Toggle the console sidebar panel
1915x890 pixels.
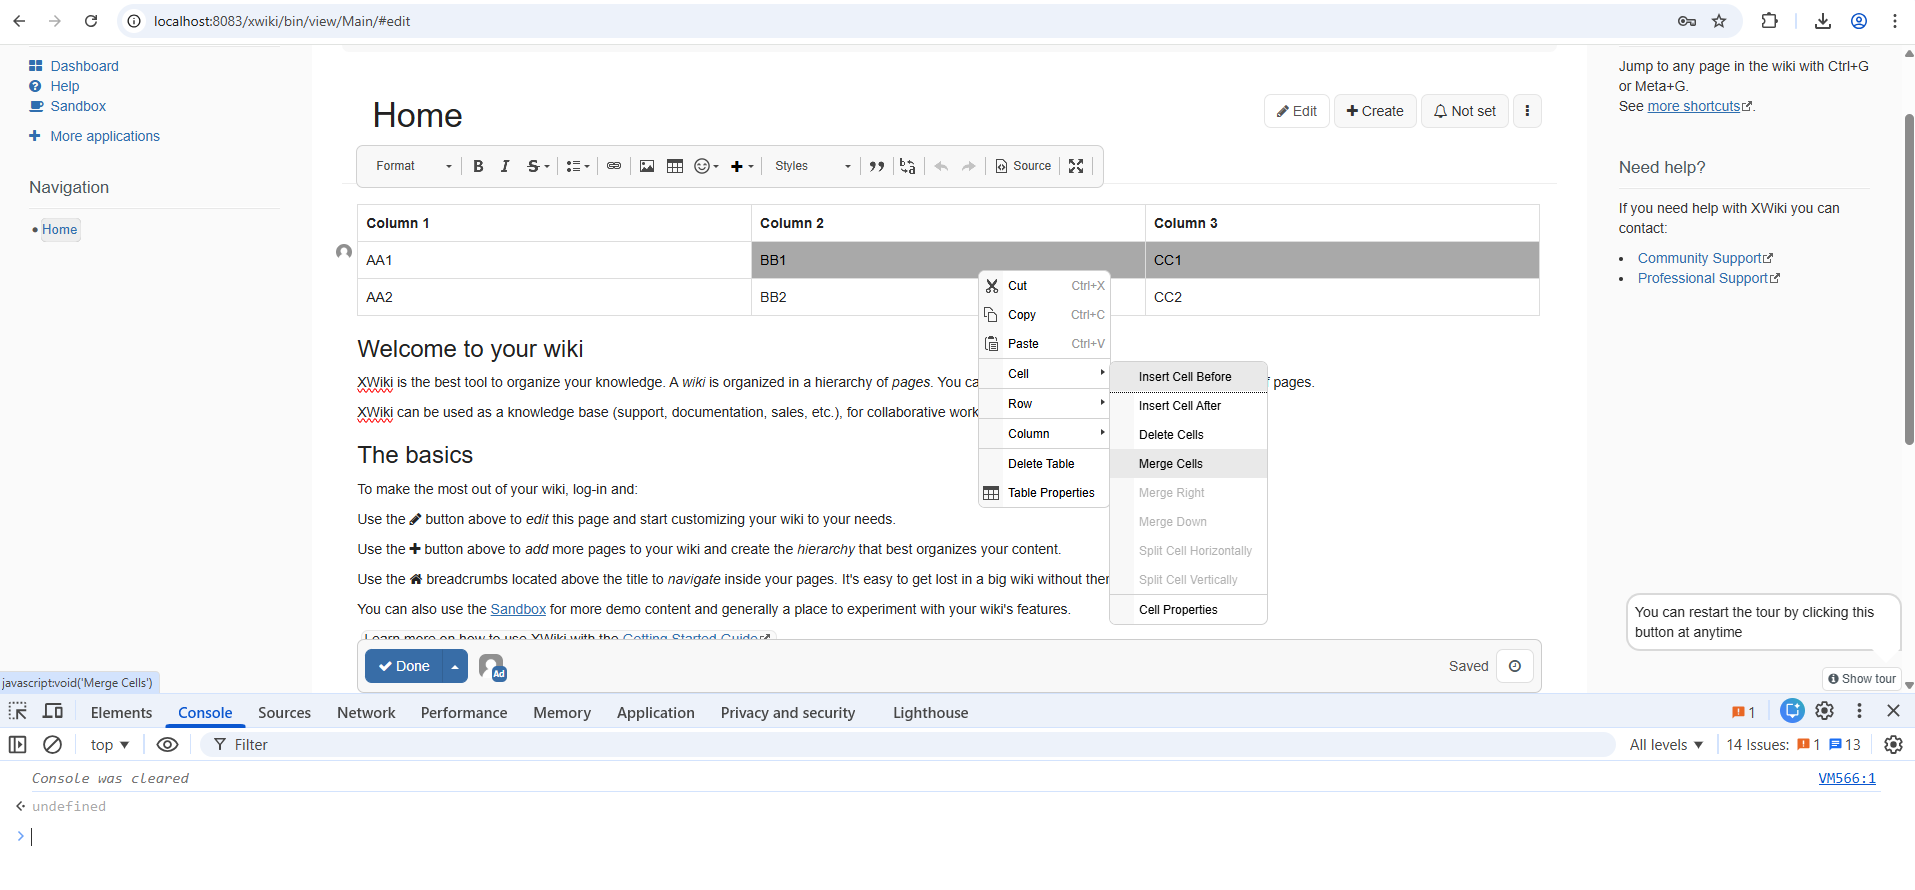(18, 745)
